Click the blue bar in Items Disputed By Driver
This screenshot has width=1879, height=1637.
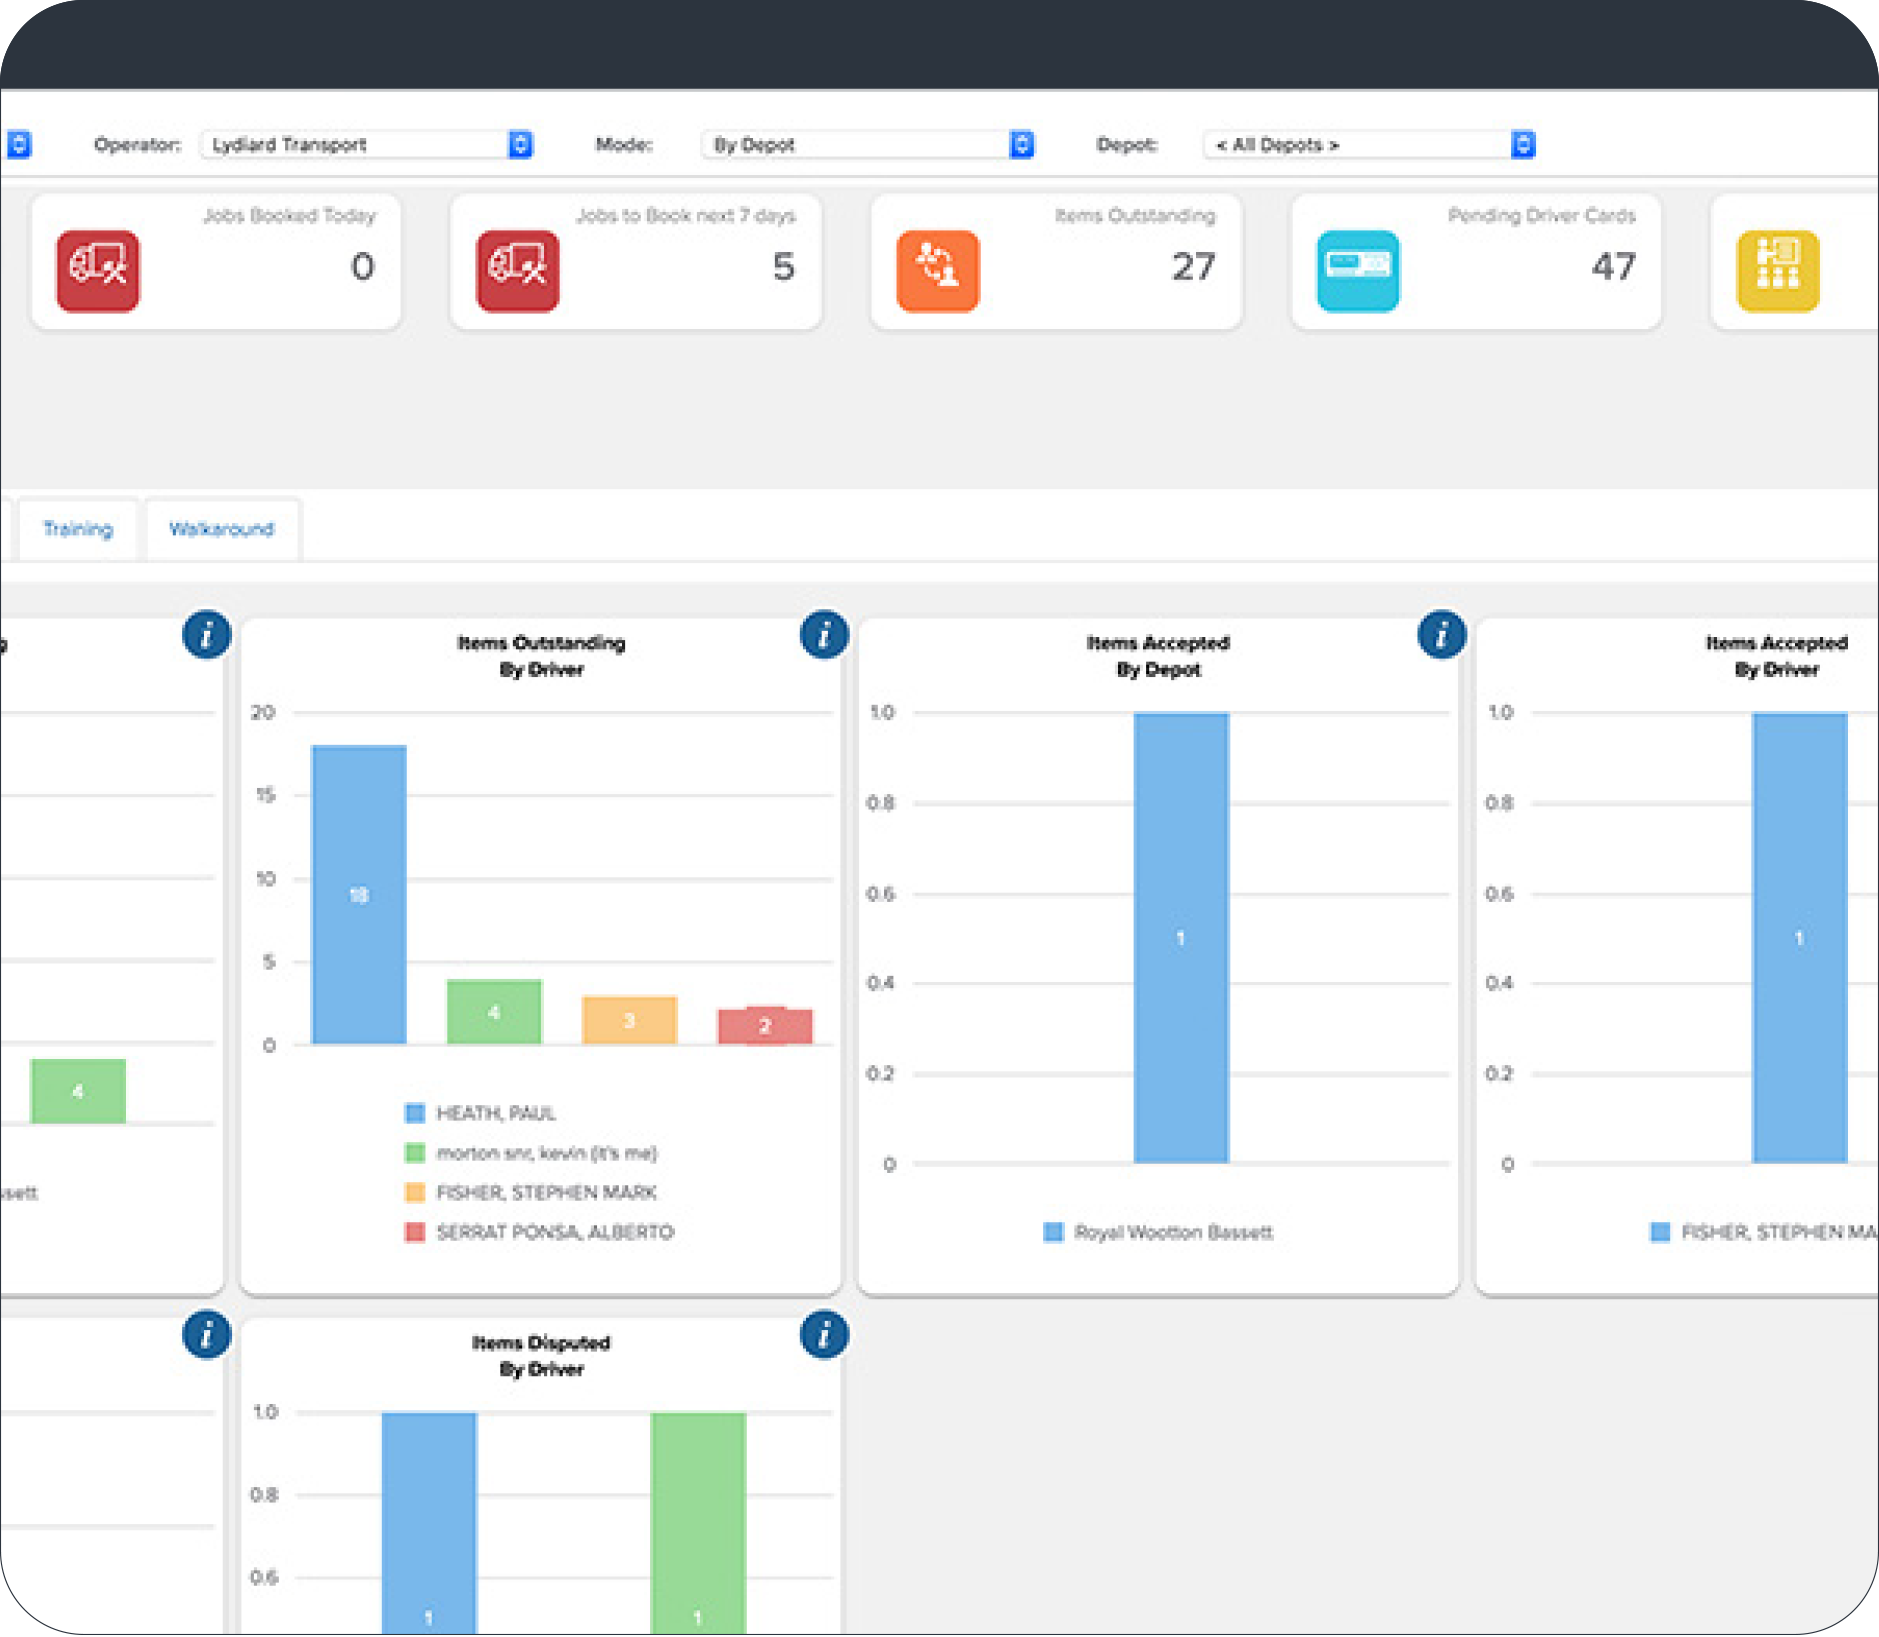(429, 1523)
